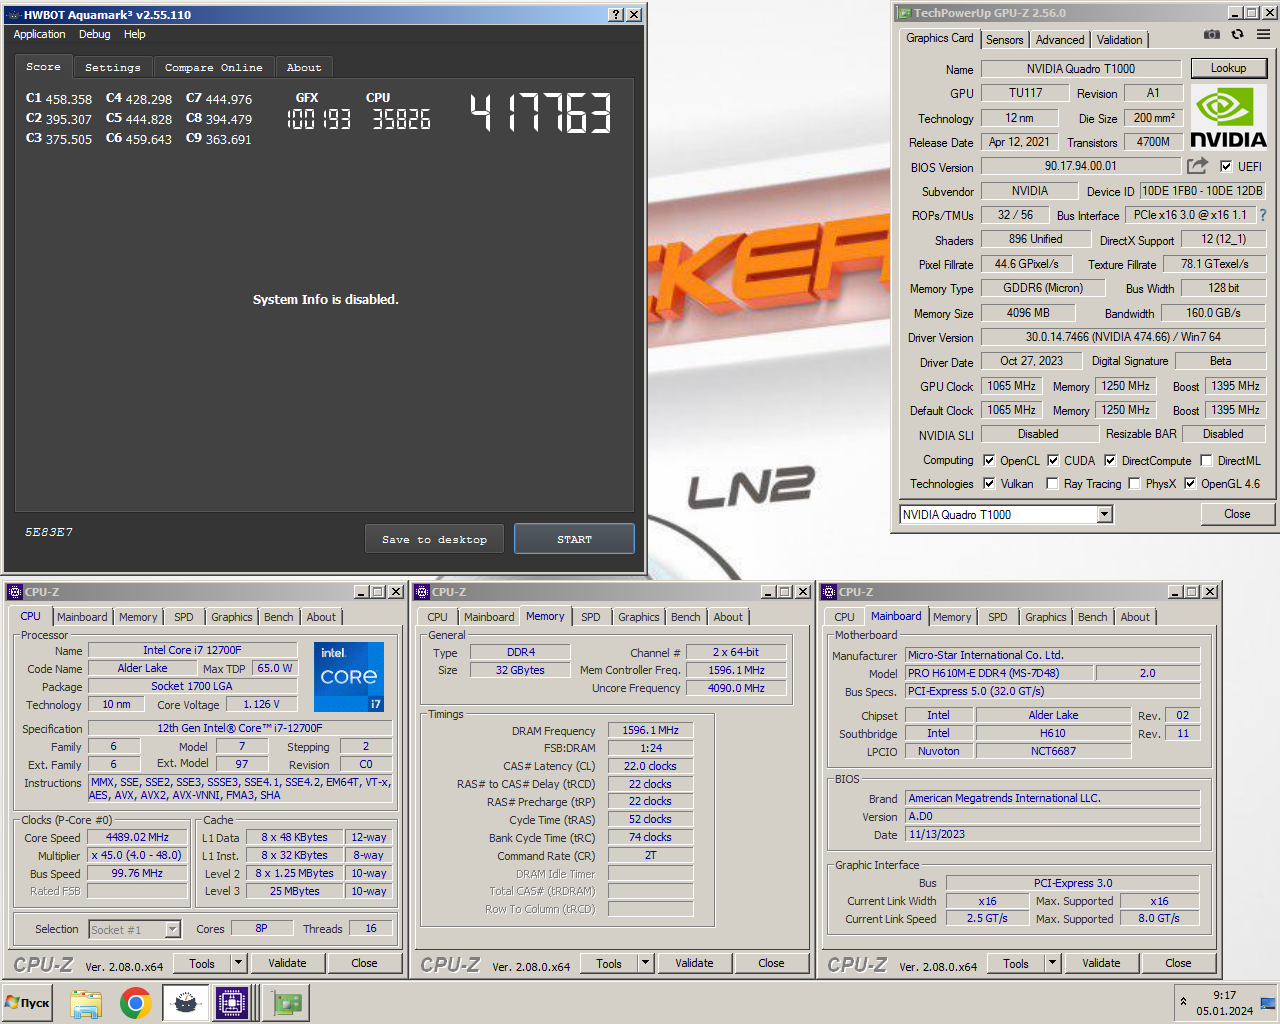Screen dimensions: 1280x1024
Task: Click Save to desktop button
Action: point(435,539)
